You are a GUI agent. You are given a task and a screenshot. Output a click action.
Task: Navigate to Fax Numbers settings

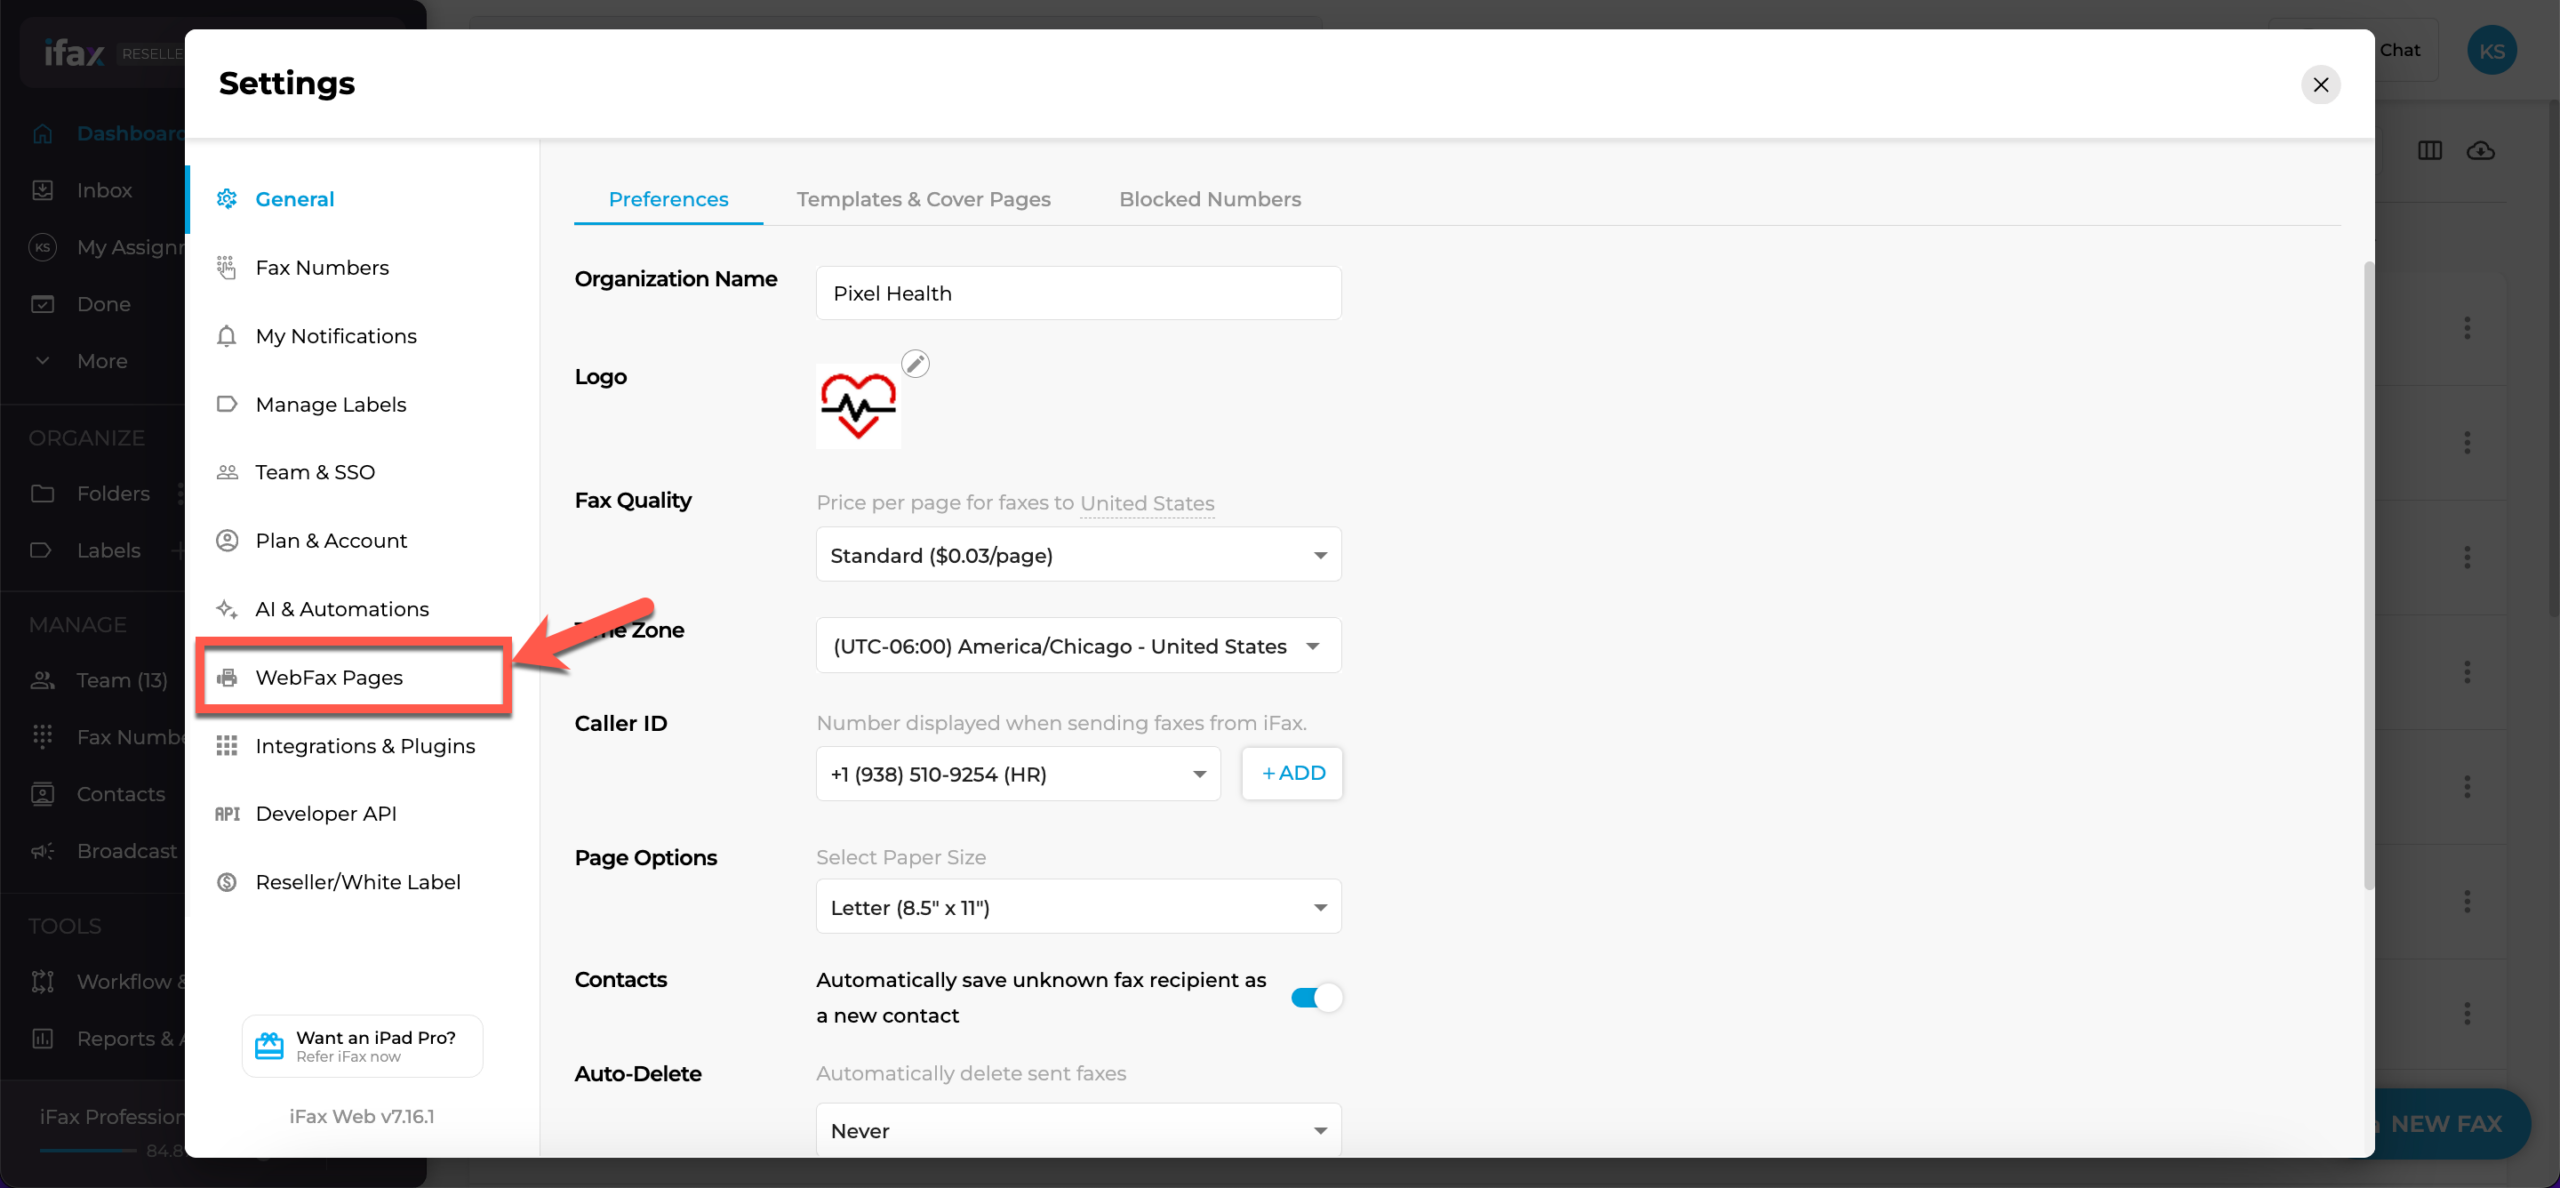point(322,268)
